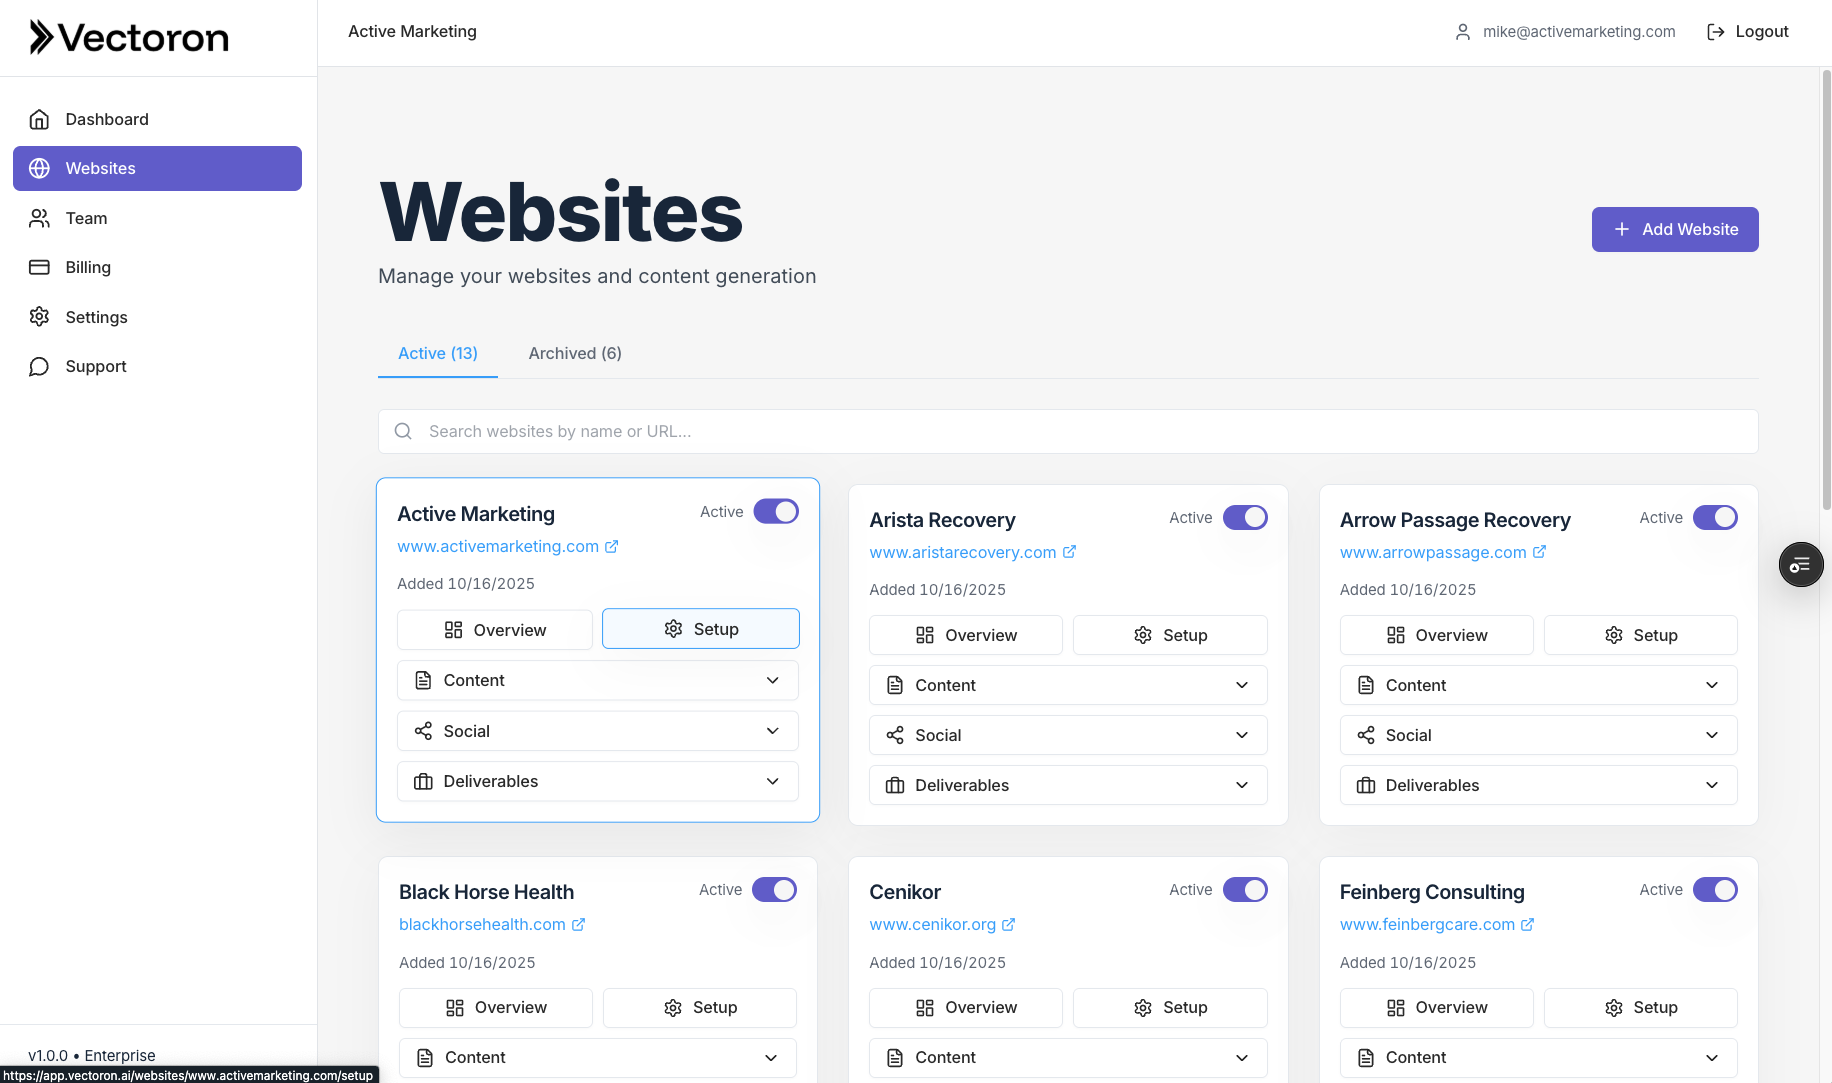Click the Add Website button
1832x1083 pixels.
[x=1675, y=229]
